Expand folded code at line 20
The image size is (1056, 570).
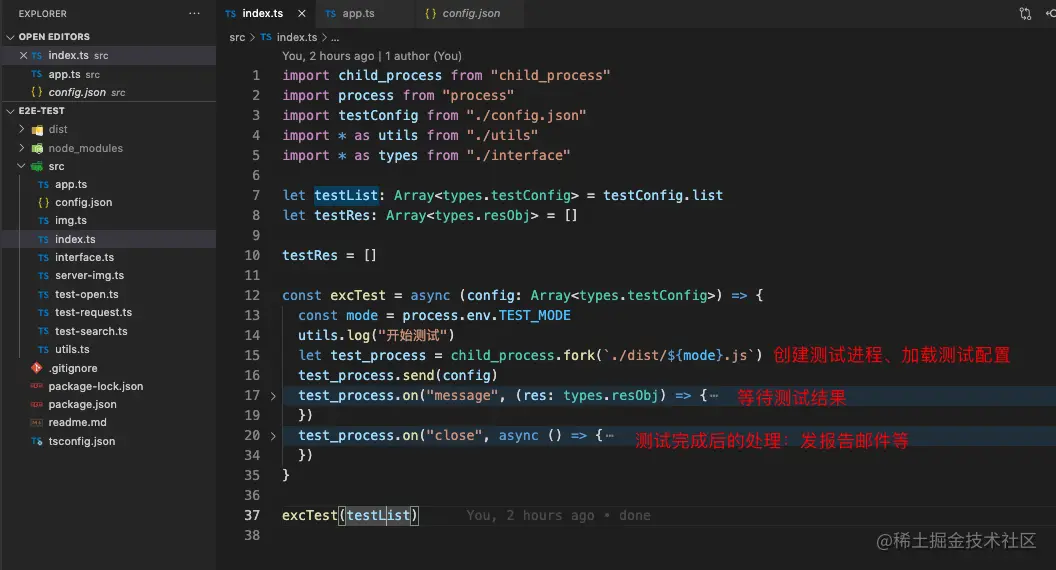pos(273,436)
